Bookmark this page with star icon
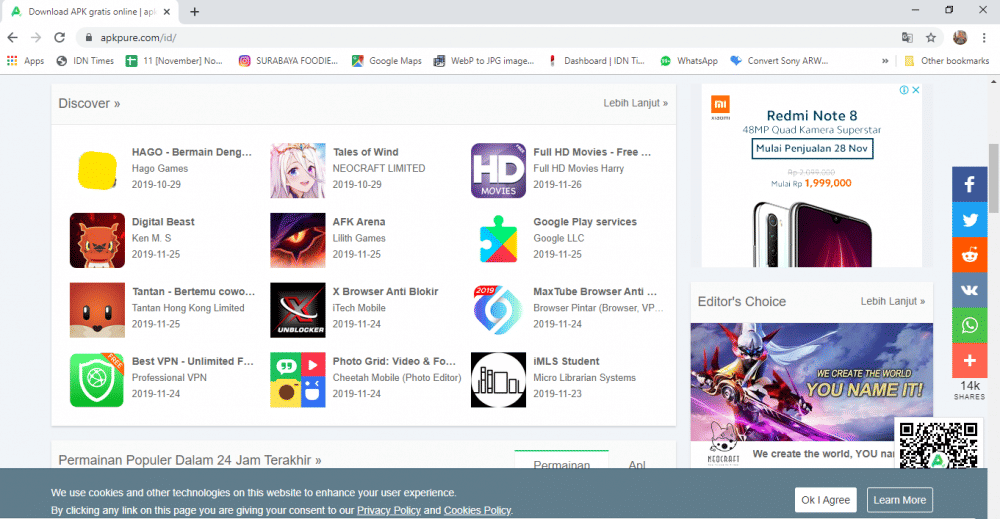1000x519 pixels. [x=931, y=37]
